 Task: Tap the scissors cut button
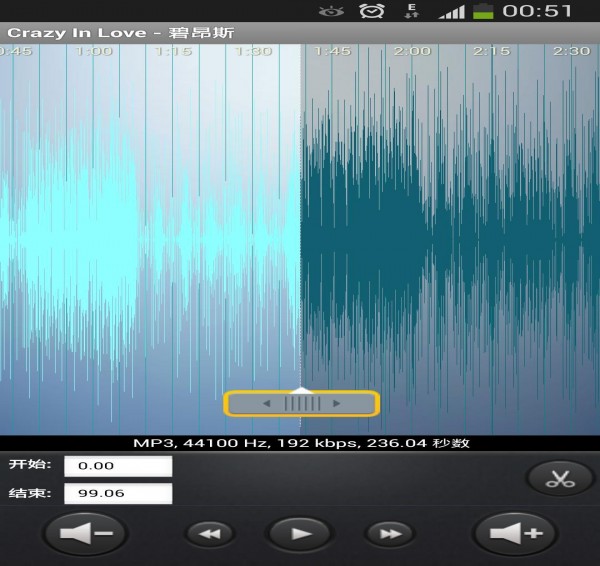pyautogui.click(x=560, y=478)
